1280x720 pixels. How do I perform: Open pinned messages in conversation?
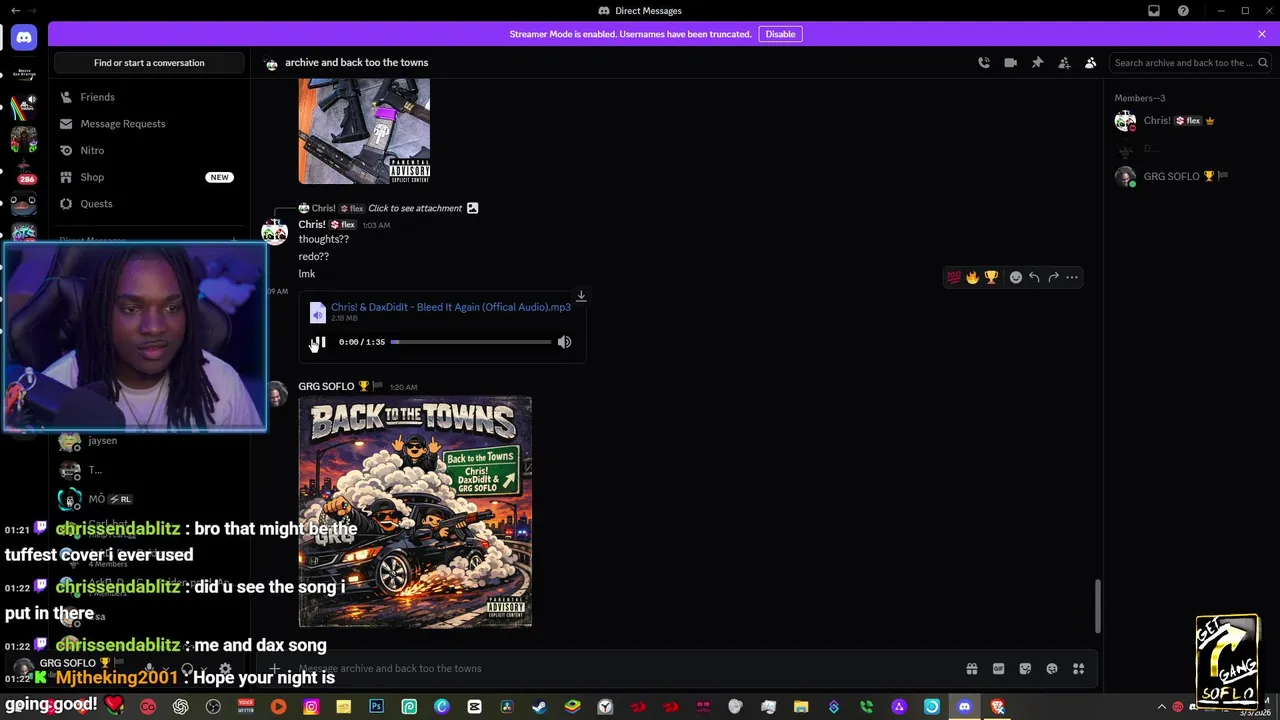coord(1038,63)
